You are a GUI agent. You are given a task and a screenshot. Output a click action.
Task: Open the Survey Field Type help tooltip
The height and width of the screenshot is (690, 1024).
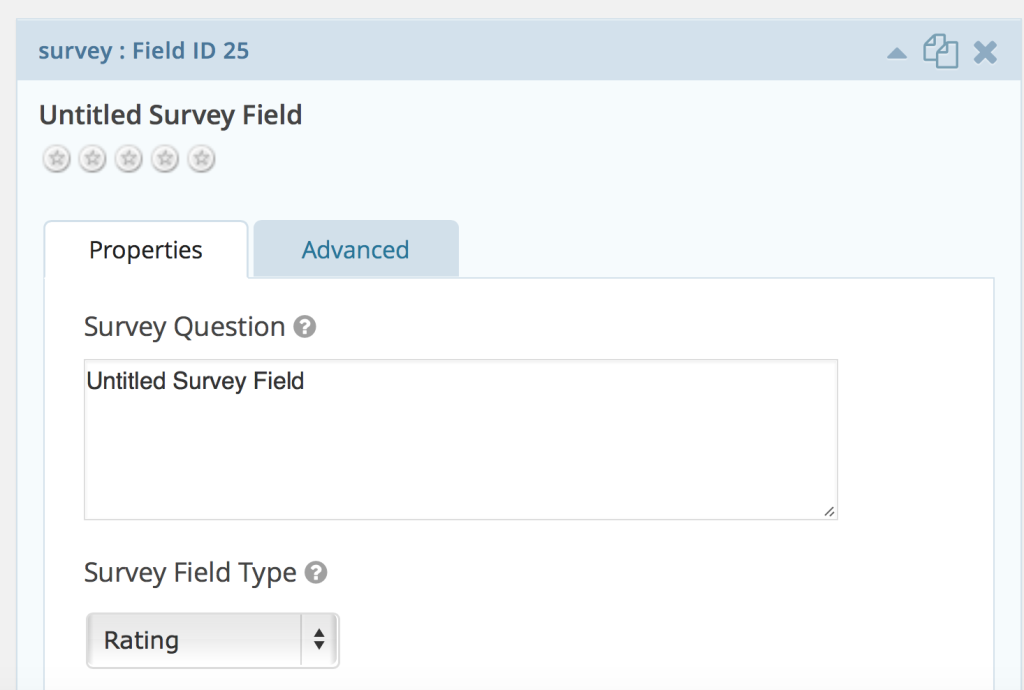[315, 572]
